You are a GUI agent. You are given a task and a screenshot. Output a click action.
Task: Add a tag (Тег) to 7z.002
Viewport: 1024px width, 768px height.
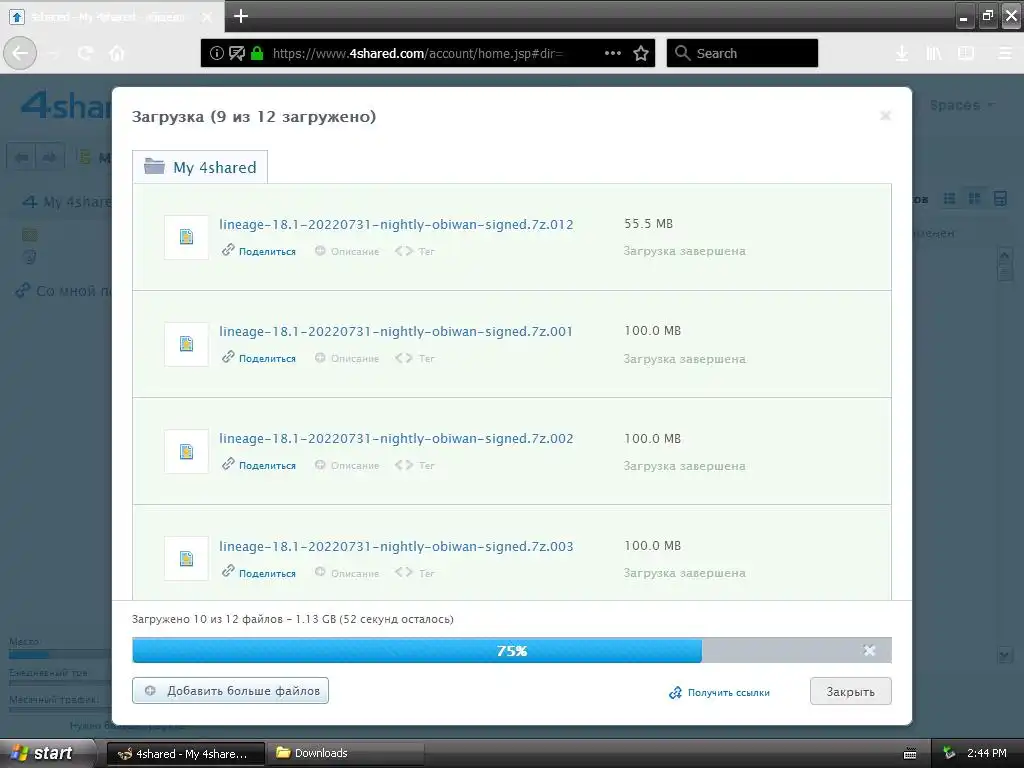click(415, 466)
